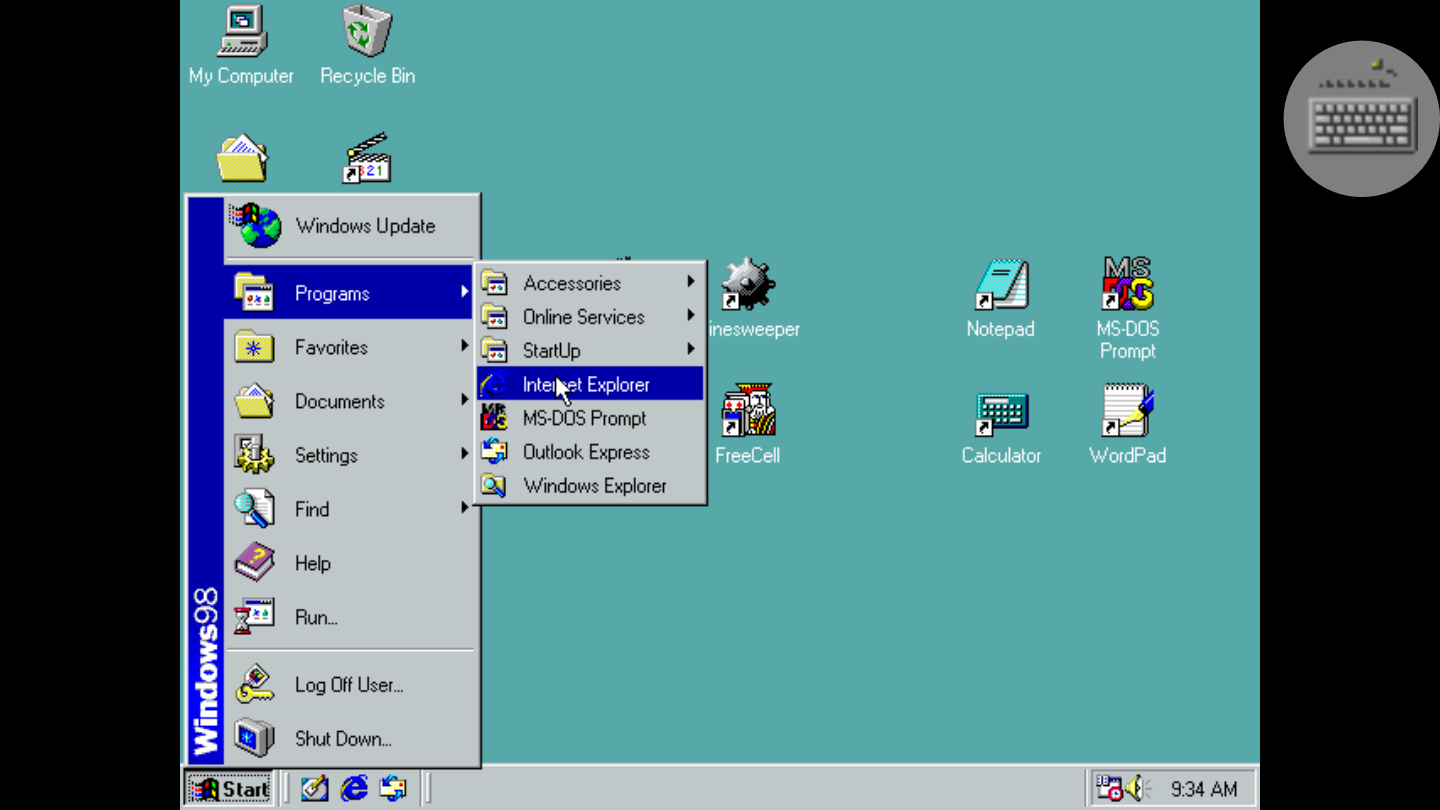Screen dimensions: 1440x810
Task: Click the Show Desktop quick launch icon
Action: tap(314, 788)
